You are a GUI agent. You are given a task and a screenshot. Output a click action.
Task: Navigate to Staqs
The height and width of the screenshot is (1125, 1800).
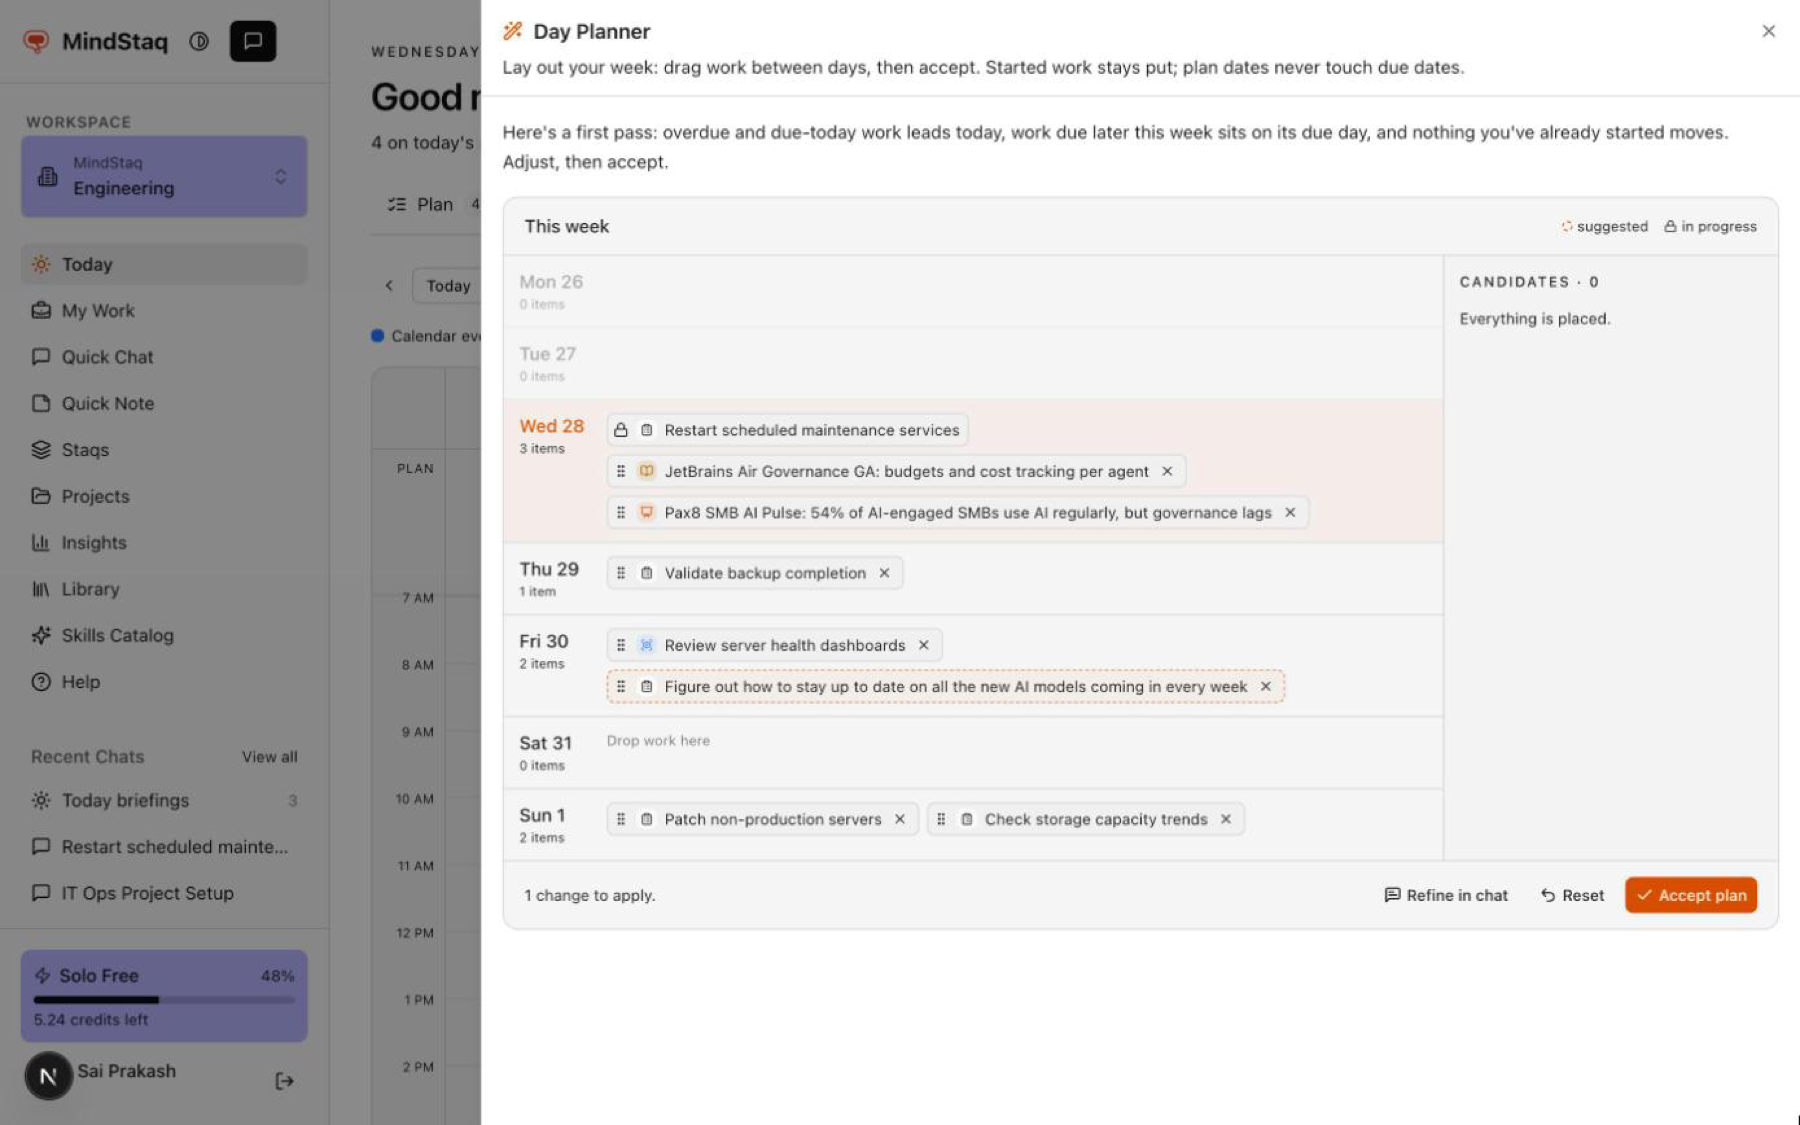pyautogui.click(x=164, y=450)
